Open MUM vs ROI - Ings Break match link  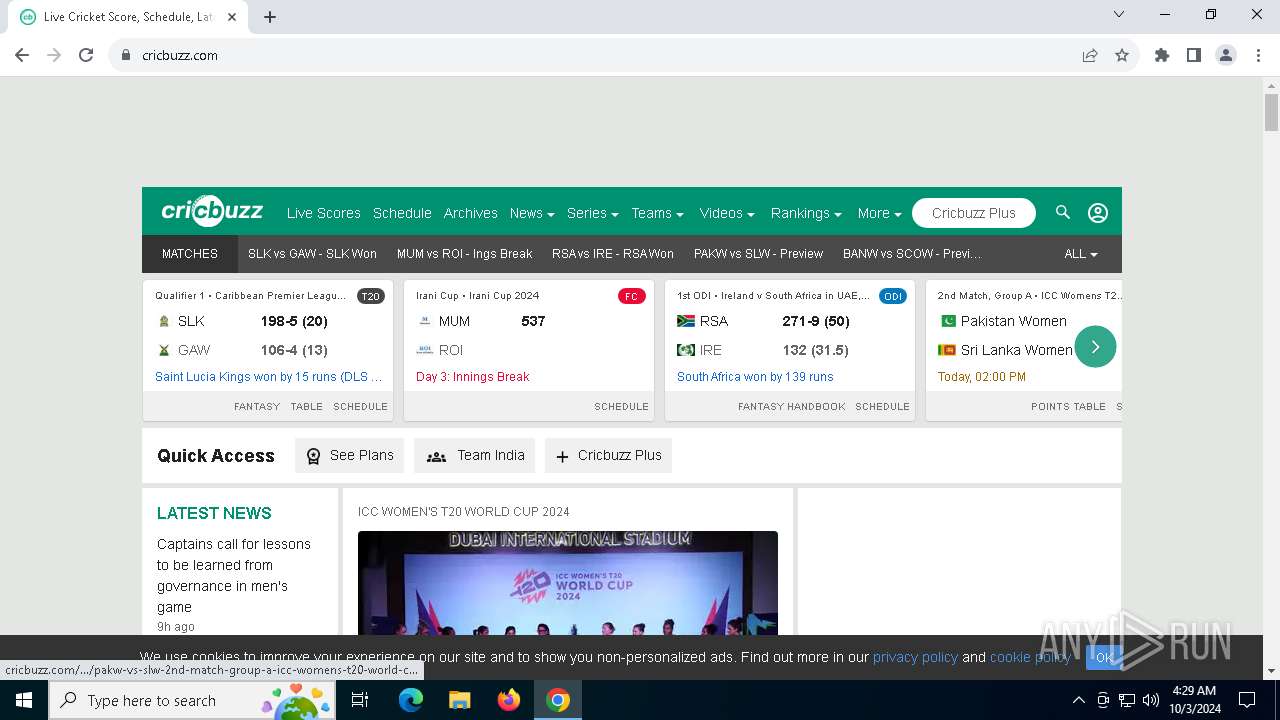464,254
